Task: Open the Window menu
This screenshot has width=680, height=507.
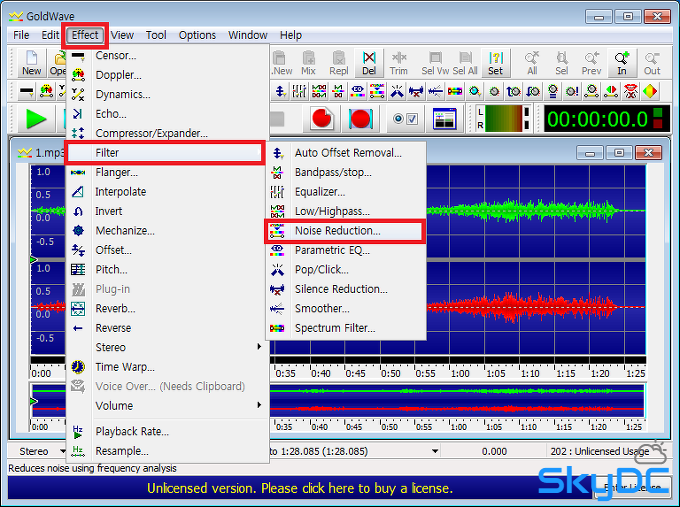Action: click(248, 35)
